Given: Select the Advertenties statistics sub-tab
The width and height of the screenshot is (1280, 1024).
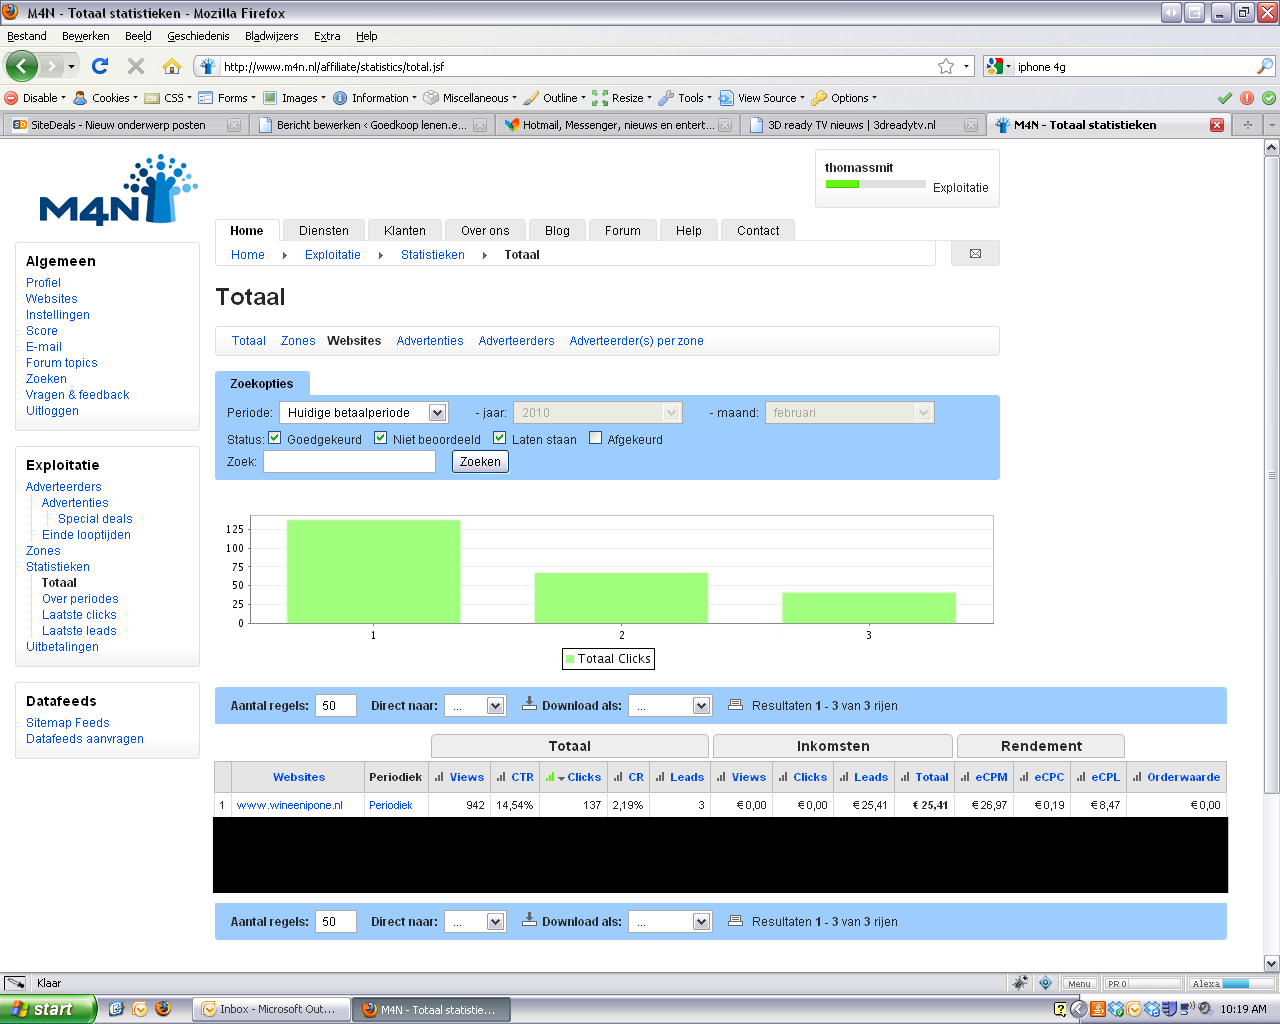Looking at the screenshot, I should pyautogui.click(x=430, y=341).
